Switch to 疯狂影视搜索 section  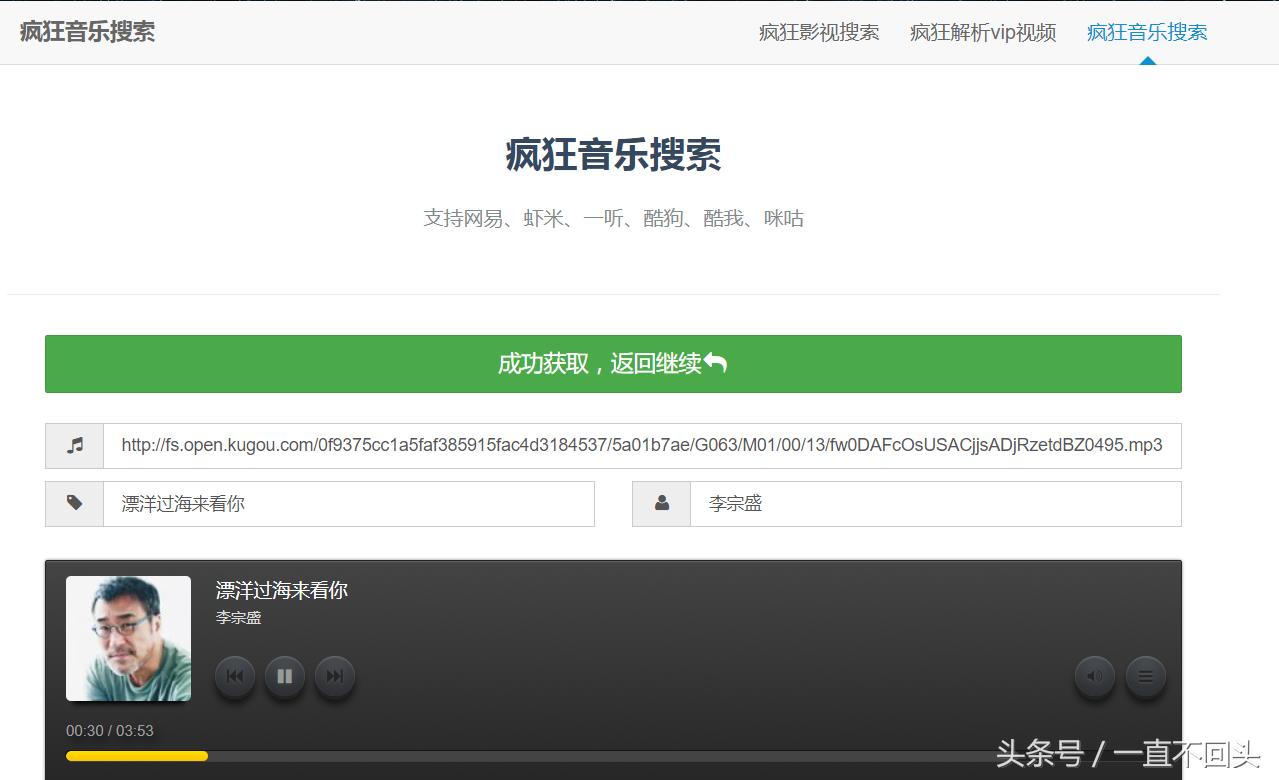(x=818, y=32)
